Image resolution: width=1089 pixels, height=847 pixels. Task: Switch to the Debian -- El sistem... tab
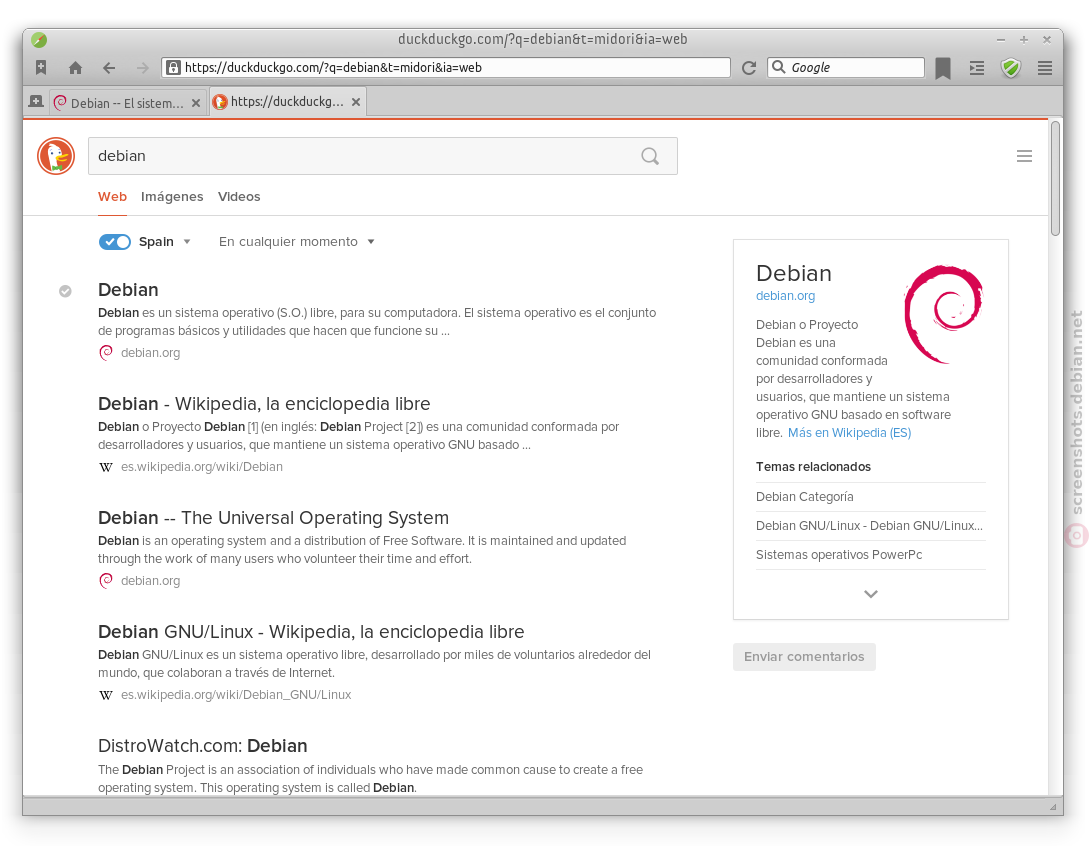pos(128,103)
